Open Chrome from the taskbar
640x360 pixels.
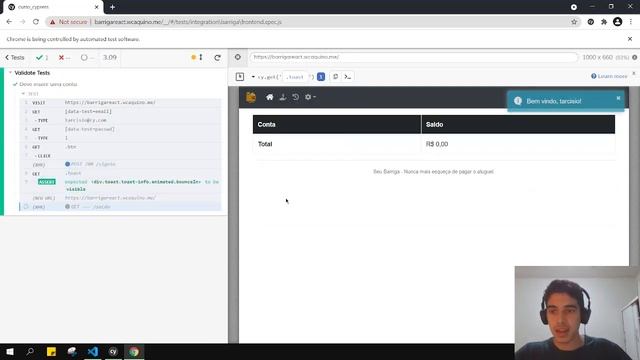point(134,351)
